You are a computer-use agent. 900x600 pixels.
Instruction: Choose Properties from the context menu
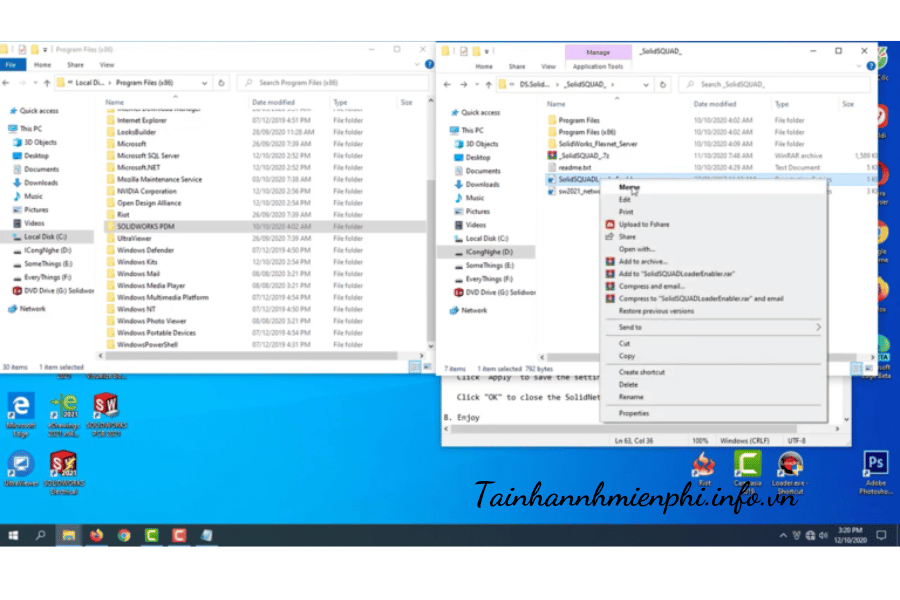coord(633,413)
